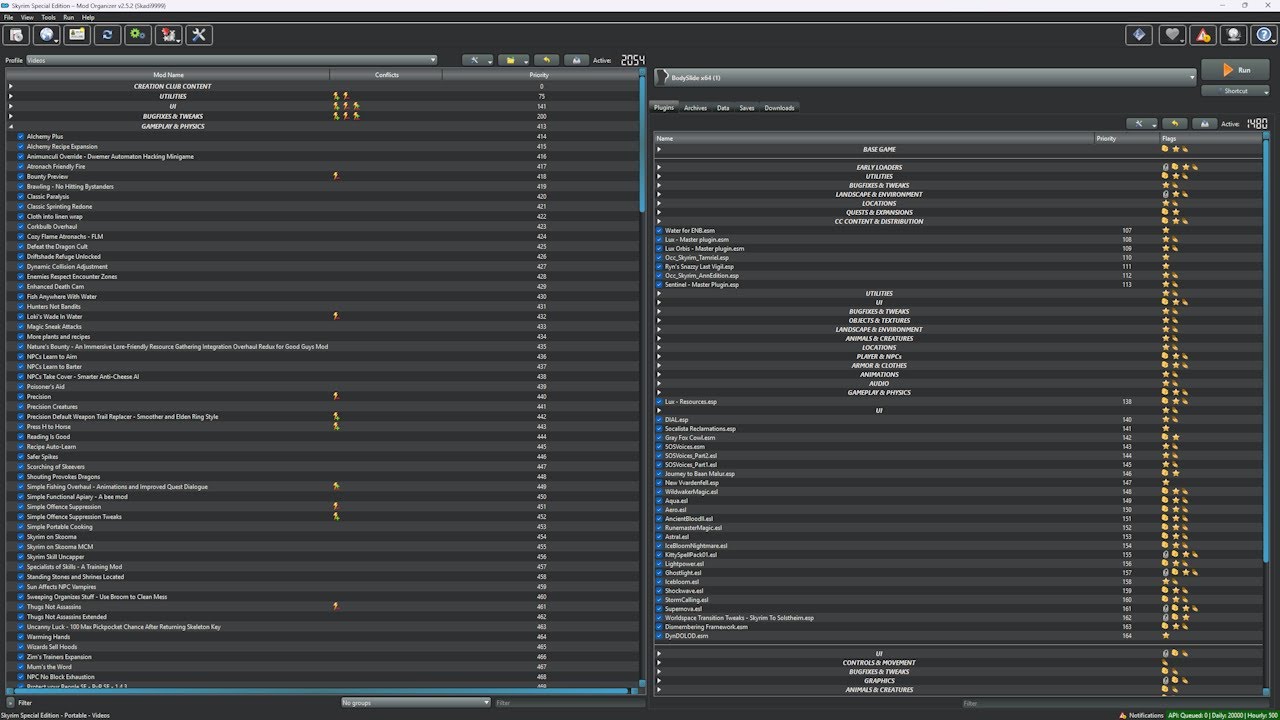Image resolution: width=1280 pixels, height=720 pixels.
Task: Click the flag icons for DynDOLOD.esm
Action: pos(1166,636)
